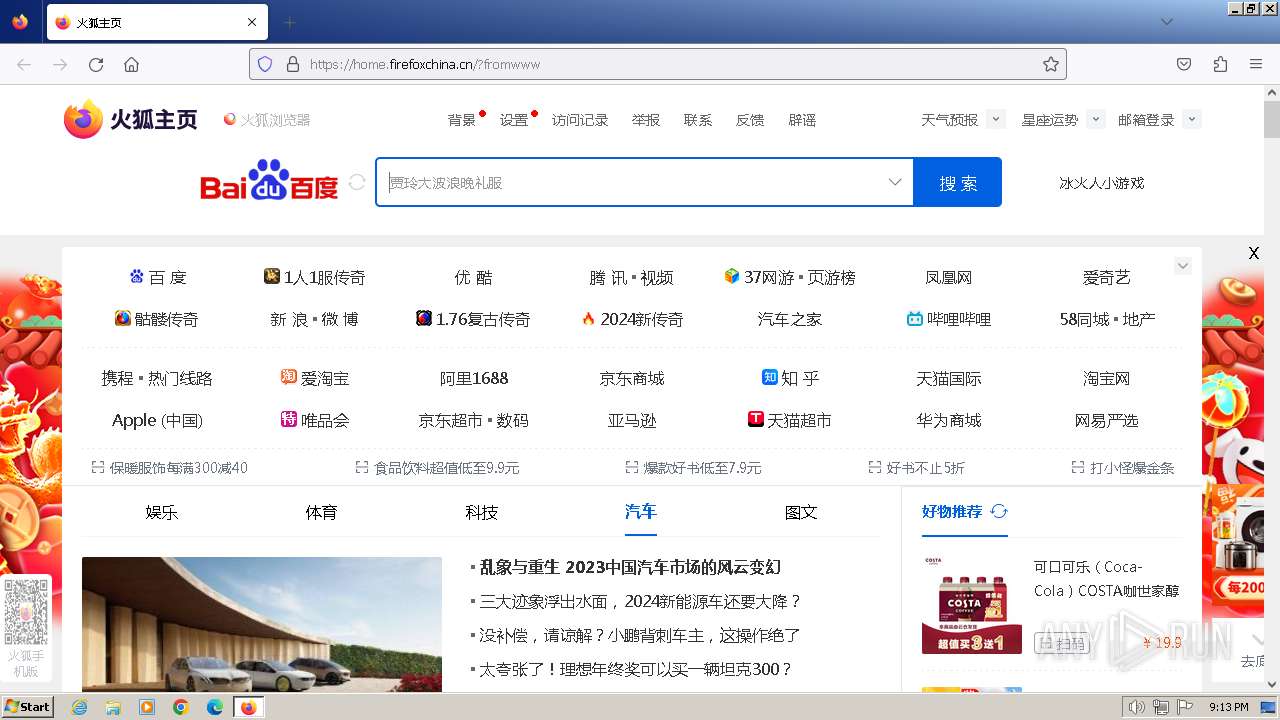1280x720 pixels.
Task: Expand the 天气预报 dropdown
Action: (995, 119)
